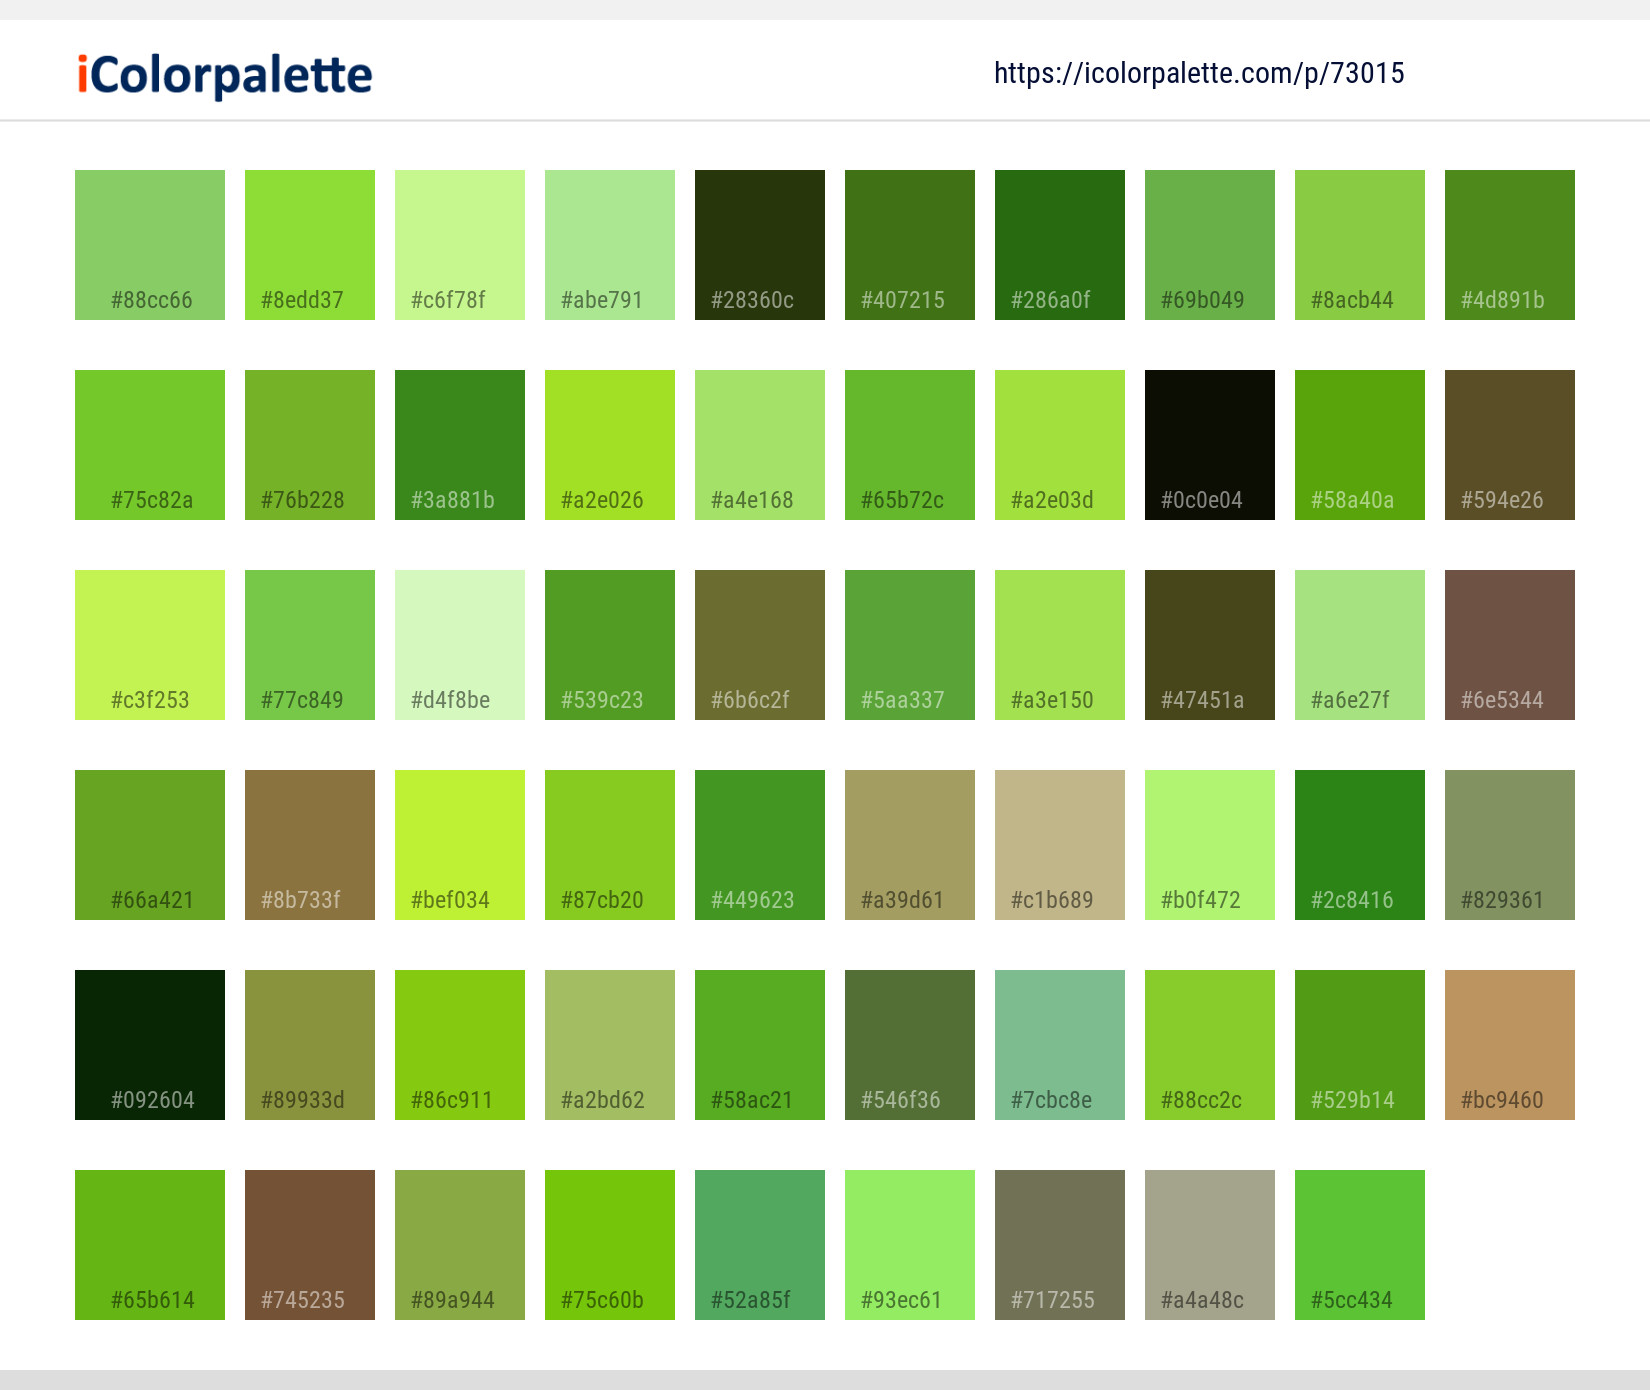Pick swatch #89933d
1650x1390 pixels.
point(310,1045)
